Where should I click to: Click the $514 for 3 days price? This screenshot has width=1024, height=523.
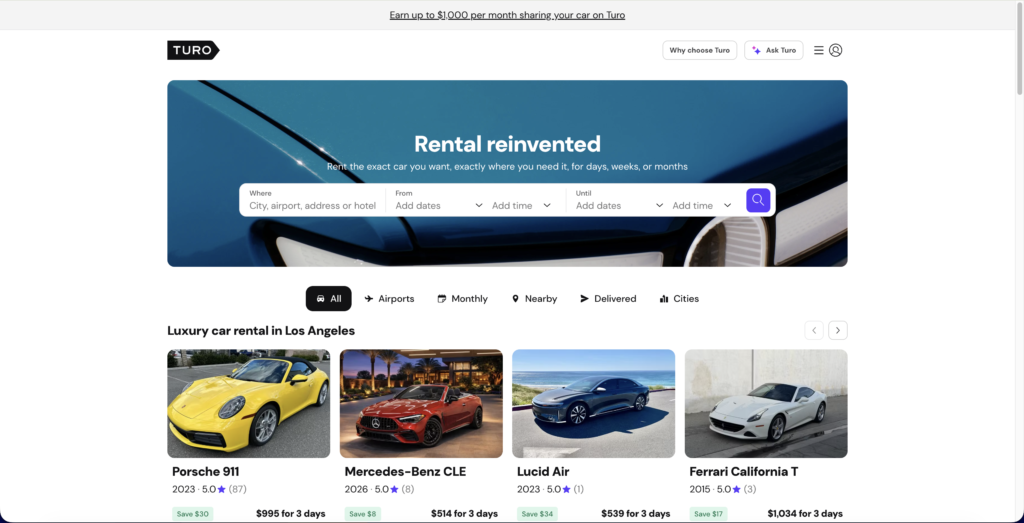[x=464, y=514]
